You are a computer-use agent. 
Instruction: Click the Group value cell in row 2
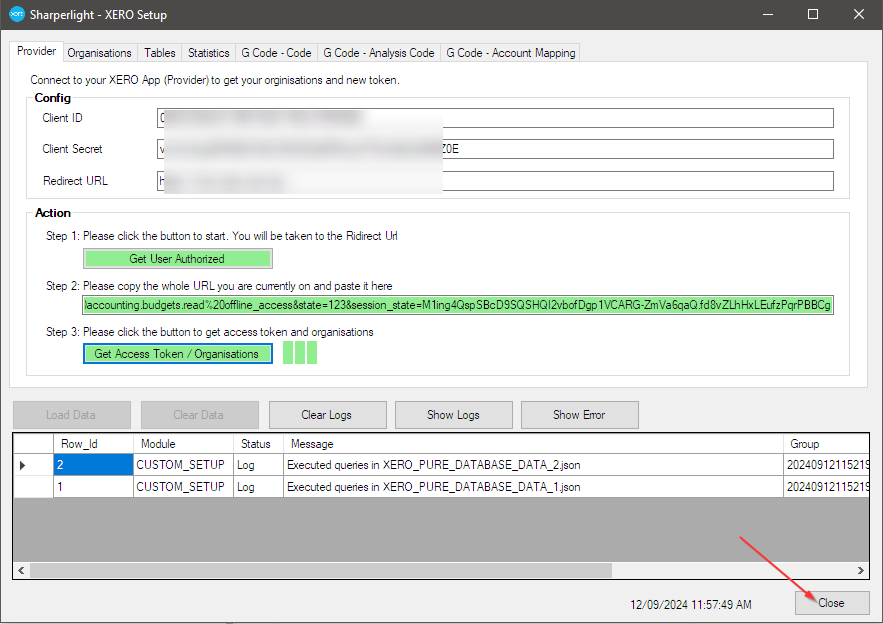pyautogui.click(x=826, y=465)
